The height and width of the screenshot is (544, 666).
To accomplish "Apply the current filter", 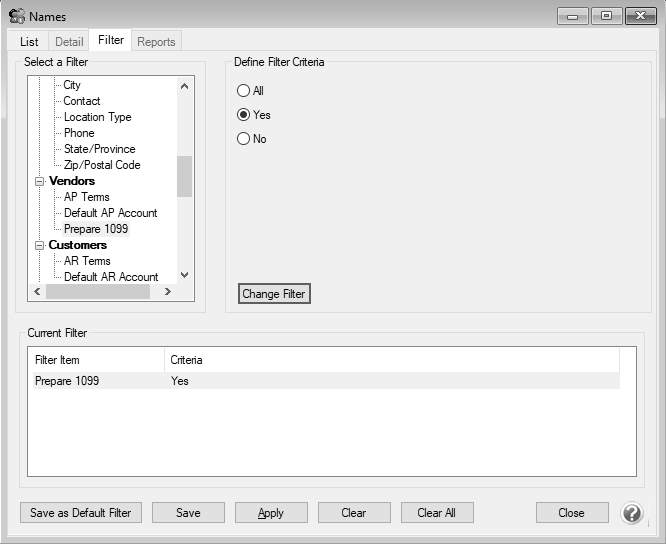I will coord(271,513).
